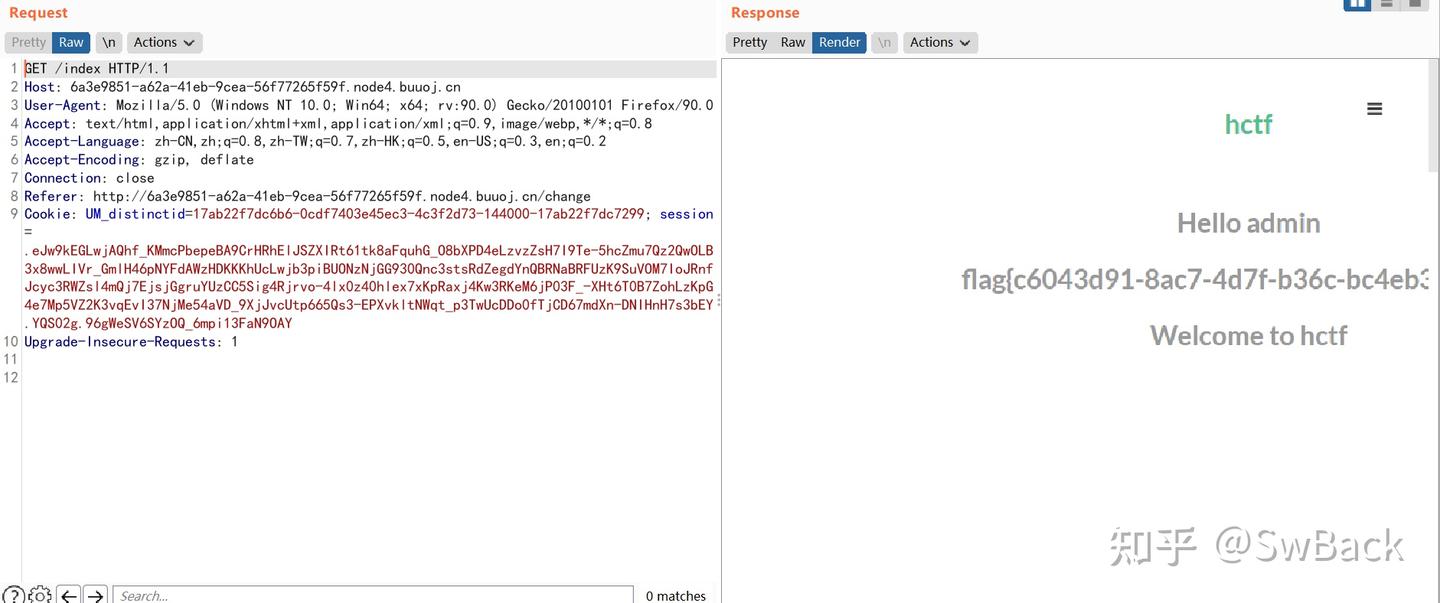Open the hamburger menu on hctf page
Image resolution: width=1440 pixels, height=603 pixels.
(x=1374, y=109)
